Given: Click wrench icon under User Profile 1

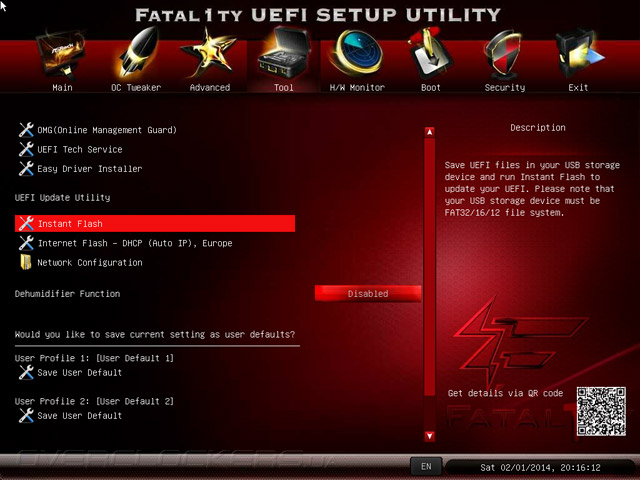Looking at the screenshot, I should click(x=26, y=372).
